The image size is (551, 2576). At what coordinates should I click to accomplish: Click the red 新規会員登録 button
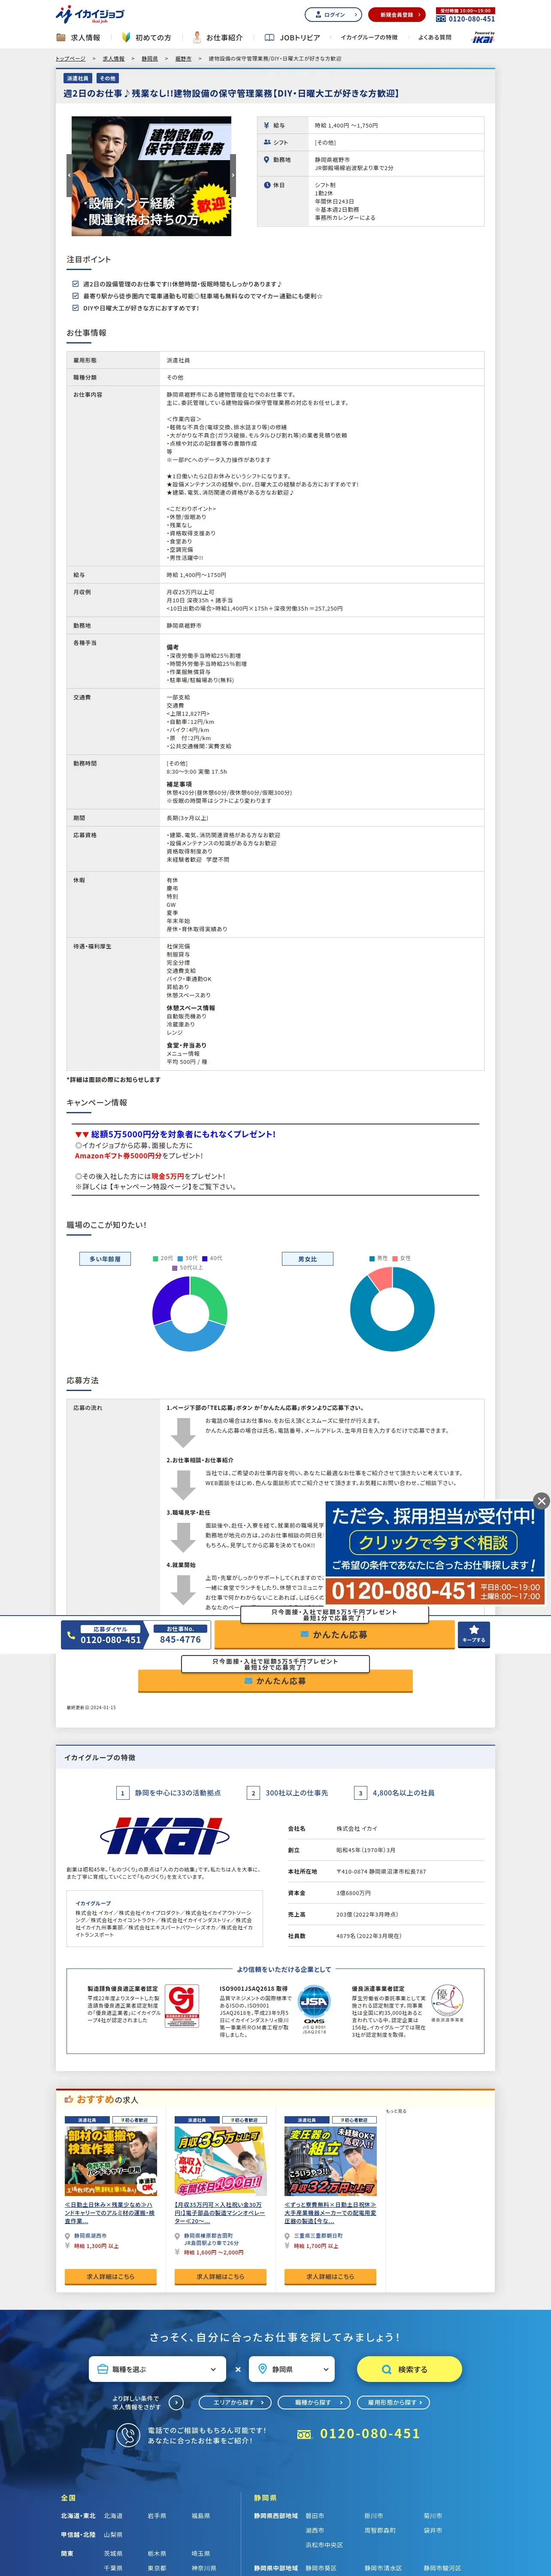[x=396, y=15]
